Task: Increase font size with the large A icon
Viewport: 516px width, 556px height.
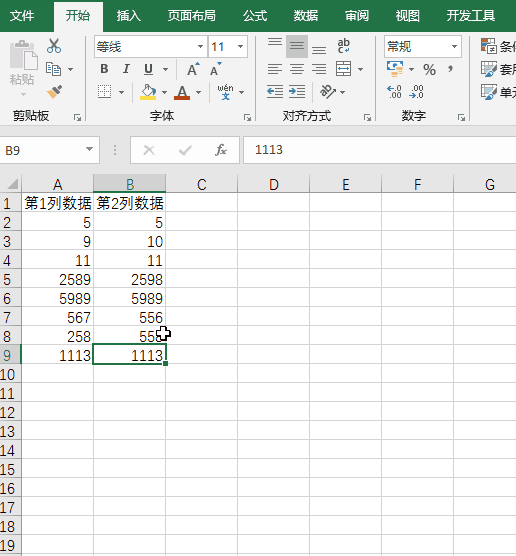Action: pos(193,69)
